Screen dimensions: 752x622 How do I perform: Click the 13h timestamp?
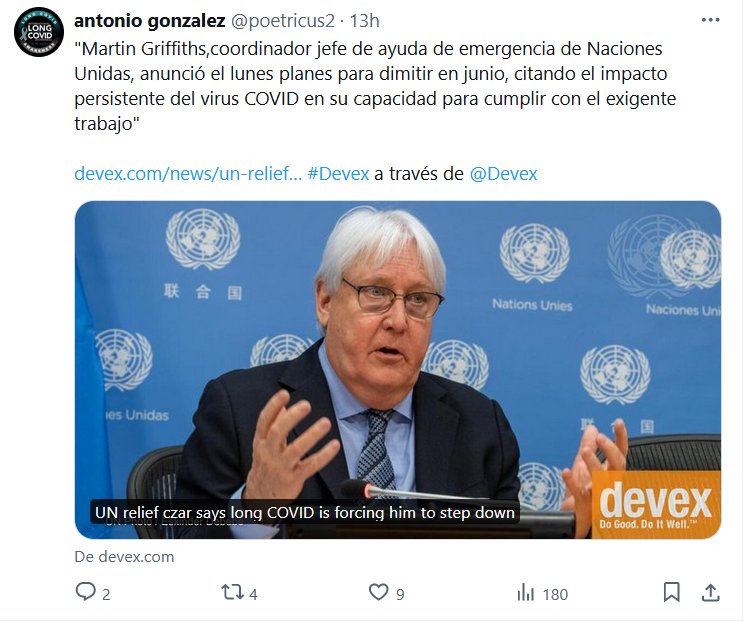(364, 21)
